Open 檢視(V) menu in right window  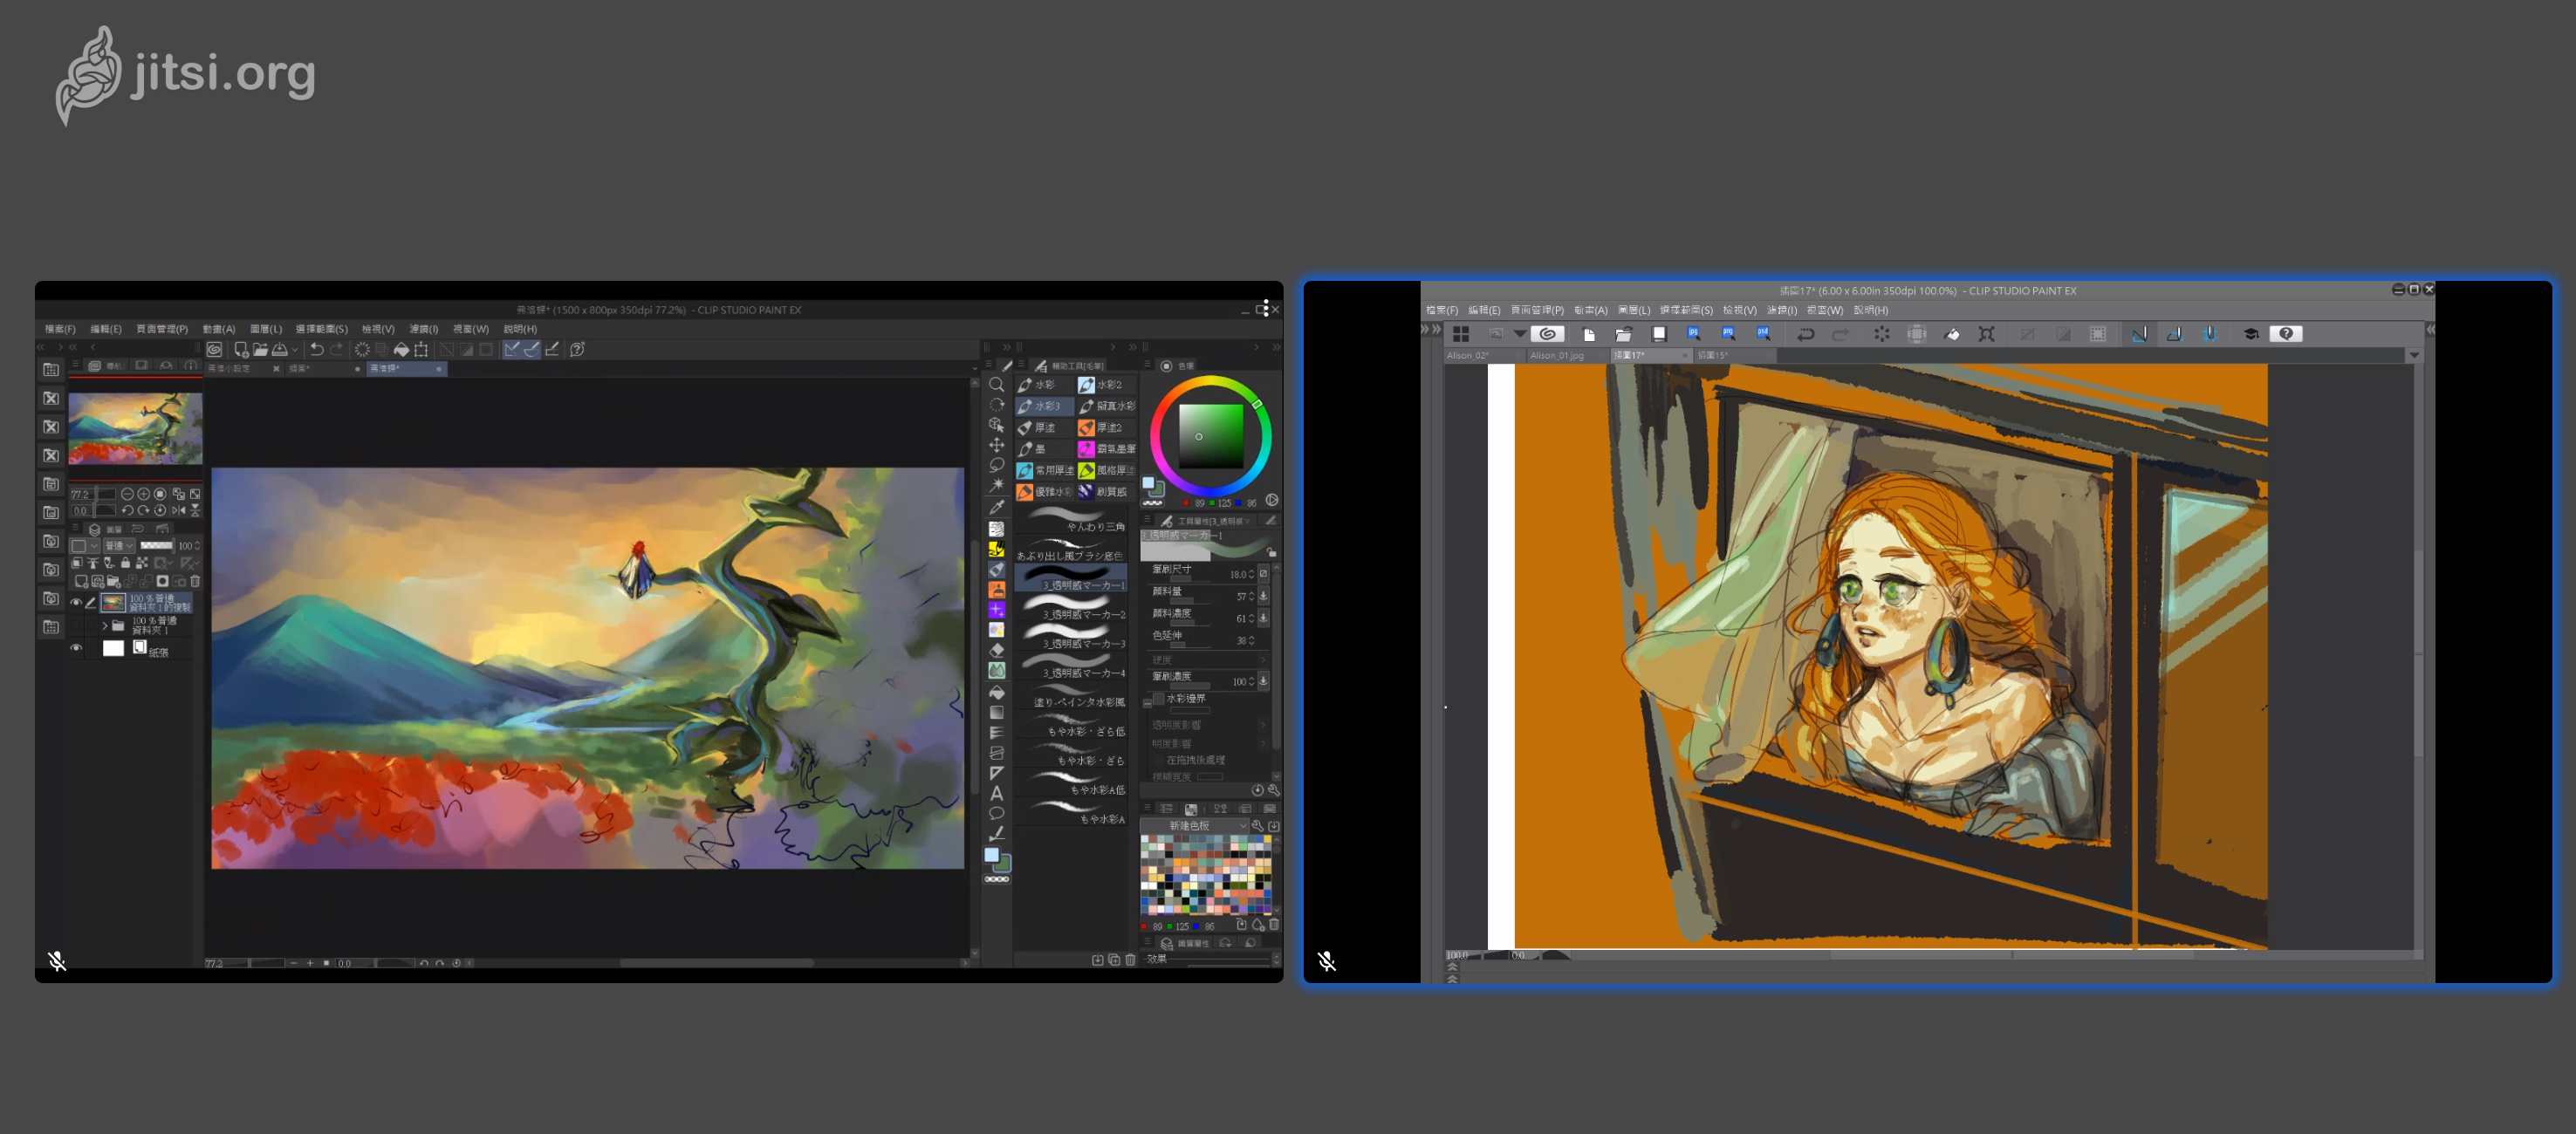point(1740,310)
